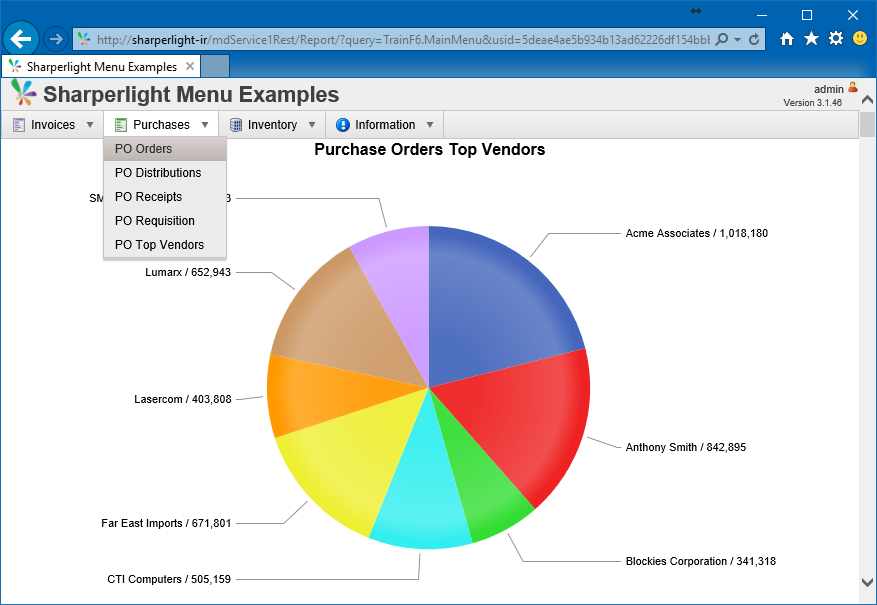Expand the Information dropdown arrow
877x605 pixels.
[x=430, y=125]
